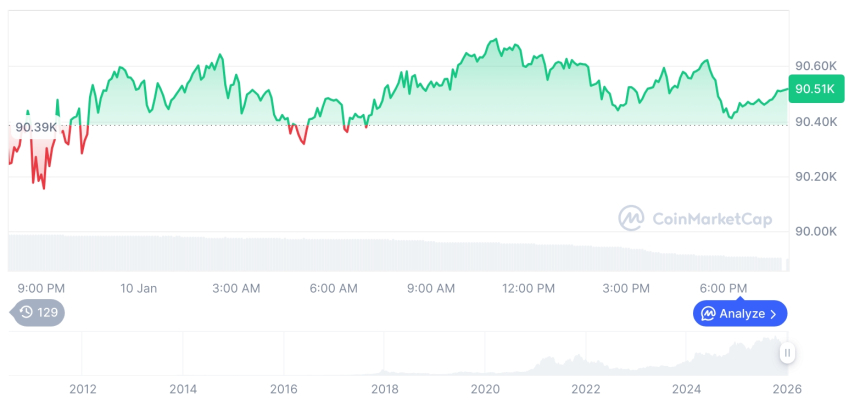
Task: Click the 90.39K opening price label
Action: pos(36,126)
